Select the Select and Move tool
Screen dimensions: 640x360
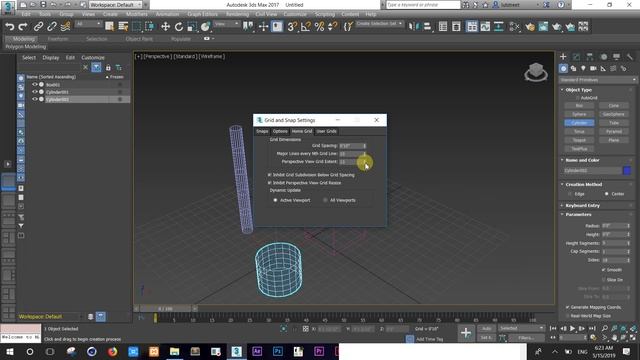[x=165, y=27]
